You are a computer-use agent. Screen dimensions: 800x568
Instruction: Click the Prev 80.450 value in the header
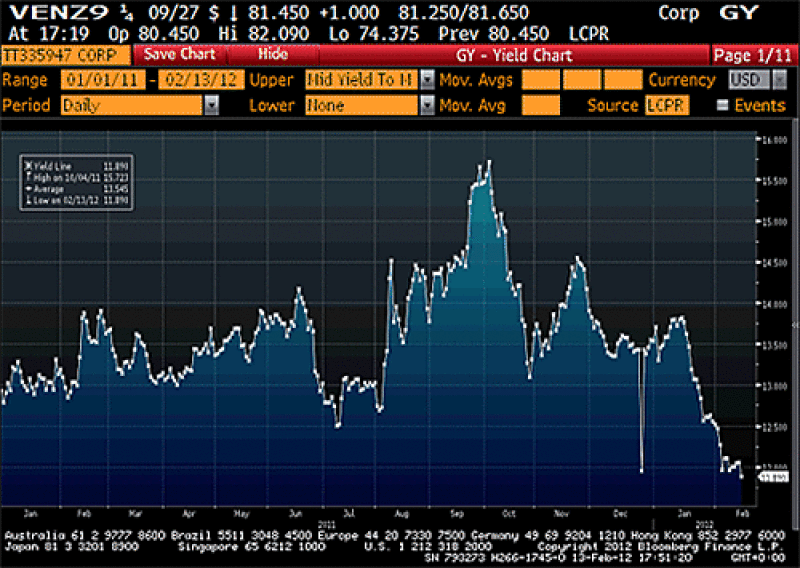pyautogui.click(x=493, y=34)
